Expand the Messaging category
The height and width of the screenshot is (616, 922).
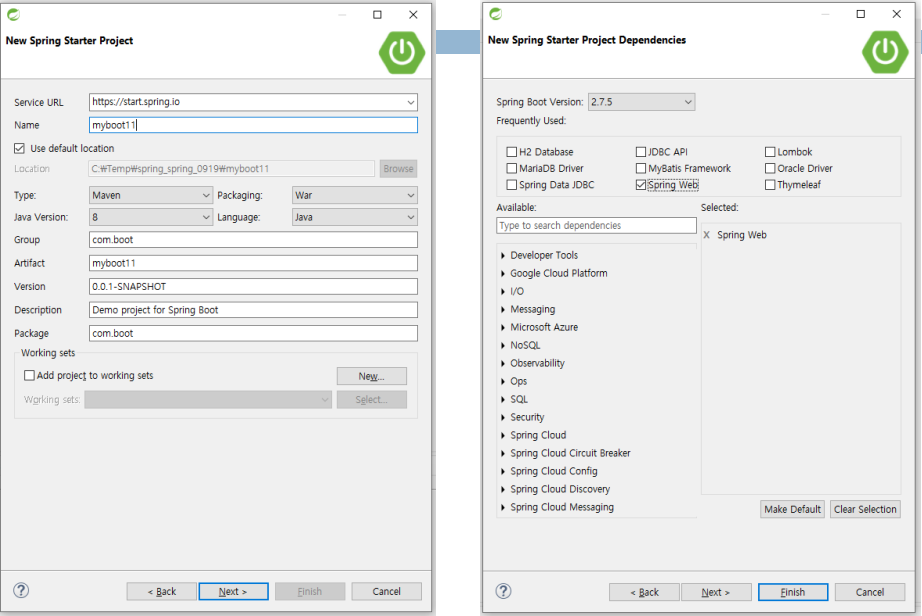(503, 309)
